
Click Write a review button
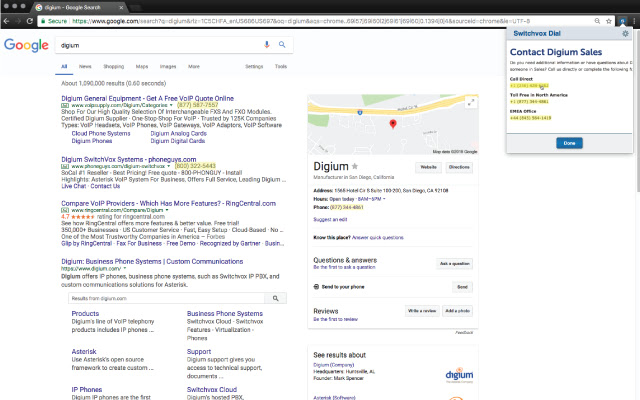click(x=422, y=311)
